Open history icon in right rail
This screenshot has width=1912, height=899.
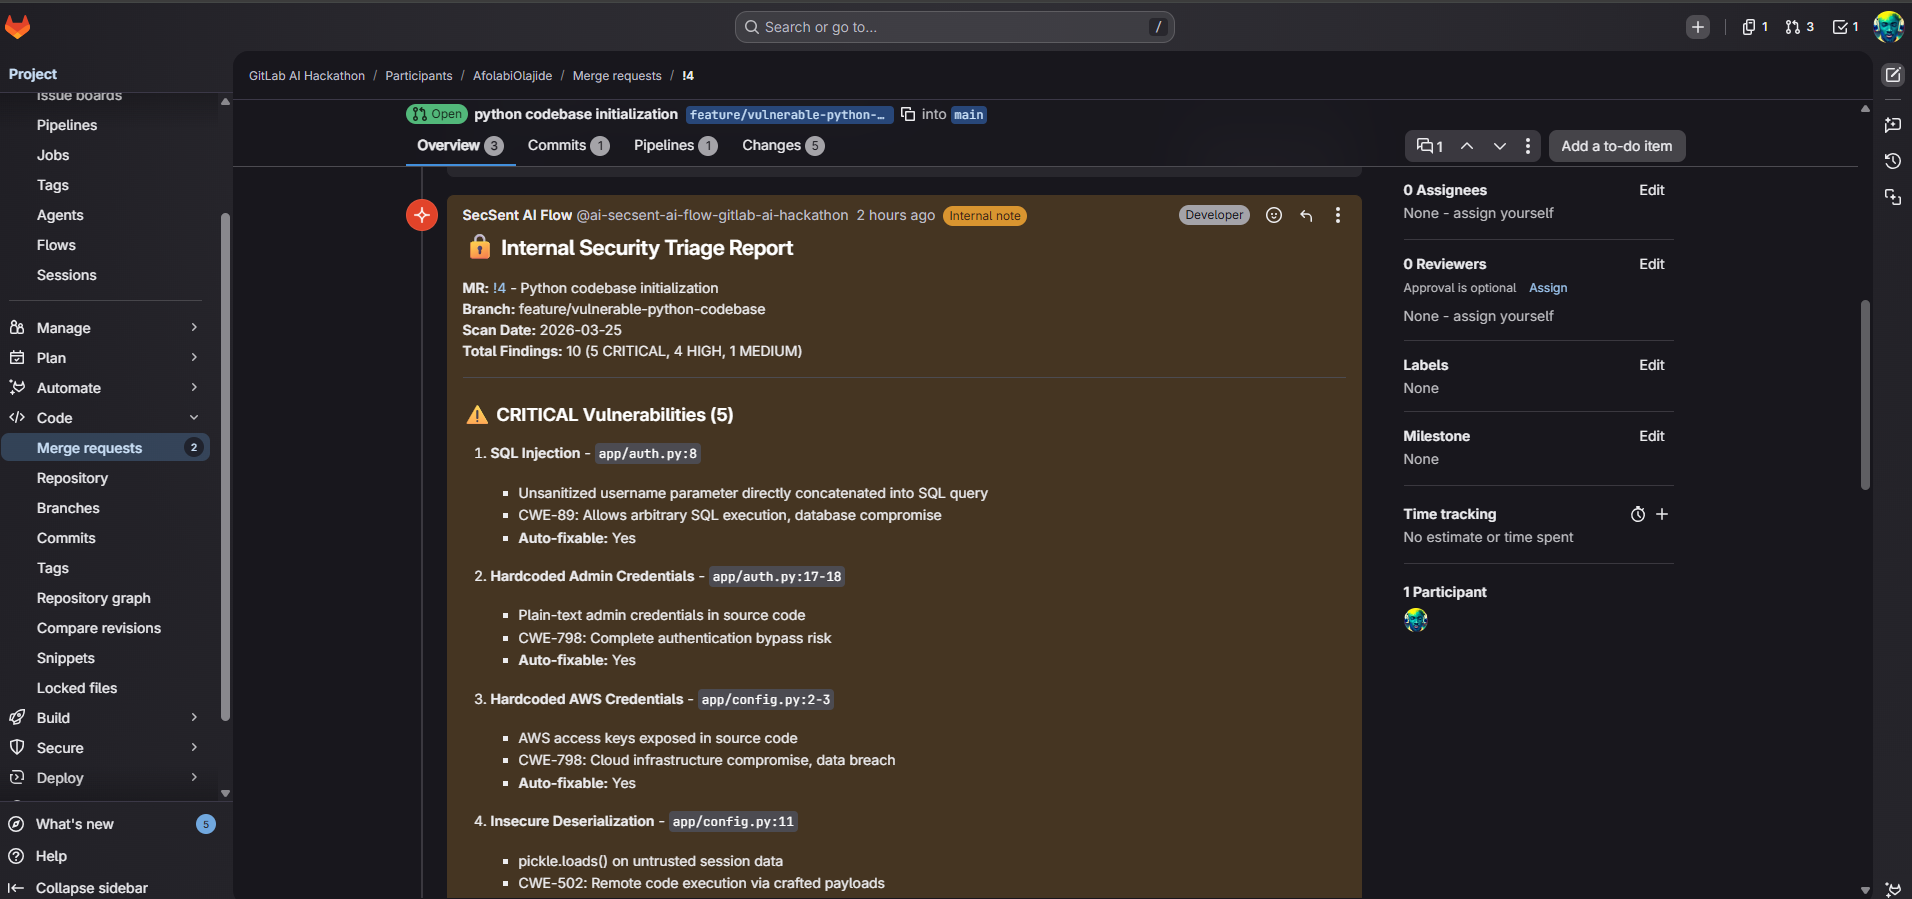point(1893,161)
